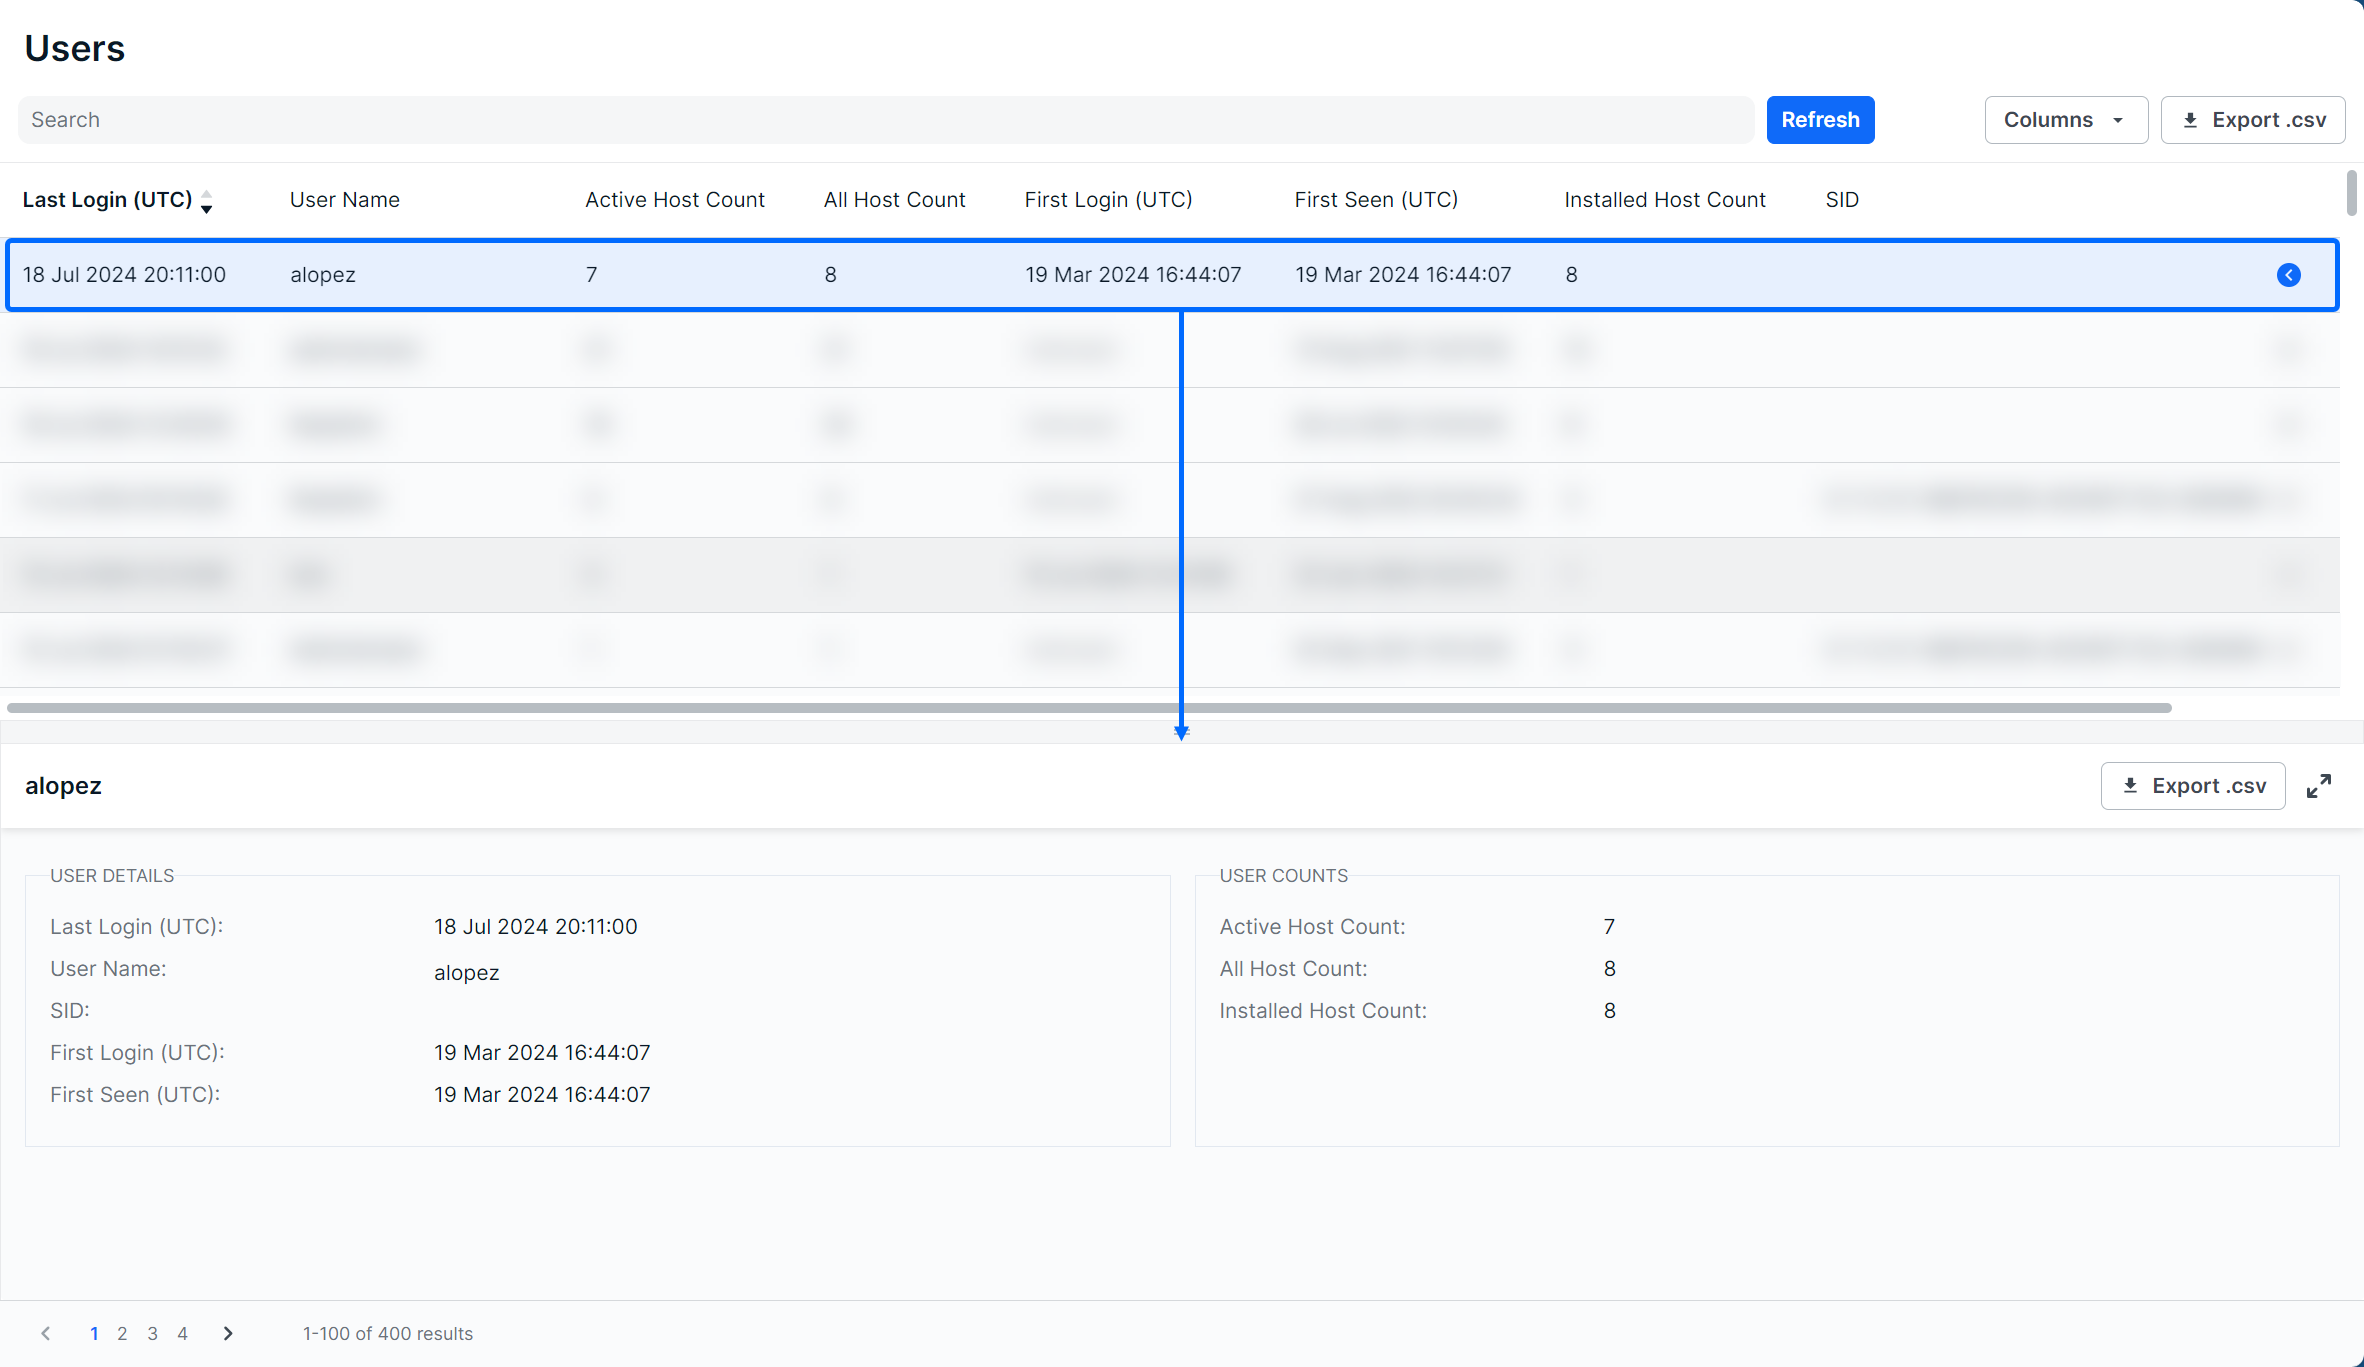The height and width of the screenshot is (1367, 2364).
Task: Click the Installed Host Count header
Action: click(x=1664, y=200)
